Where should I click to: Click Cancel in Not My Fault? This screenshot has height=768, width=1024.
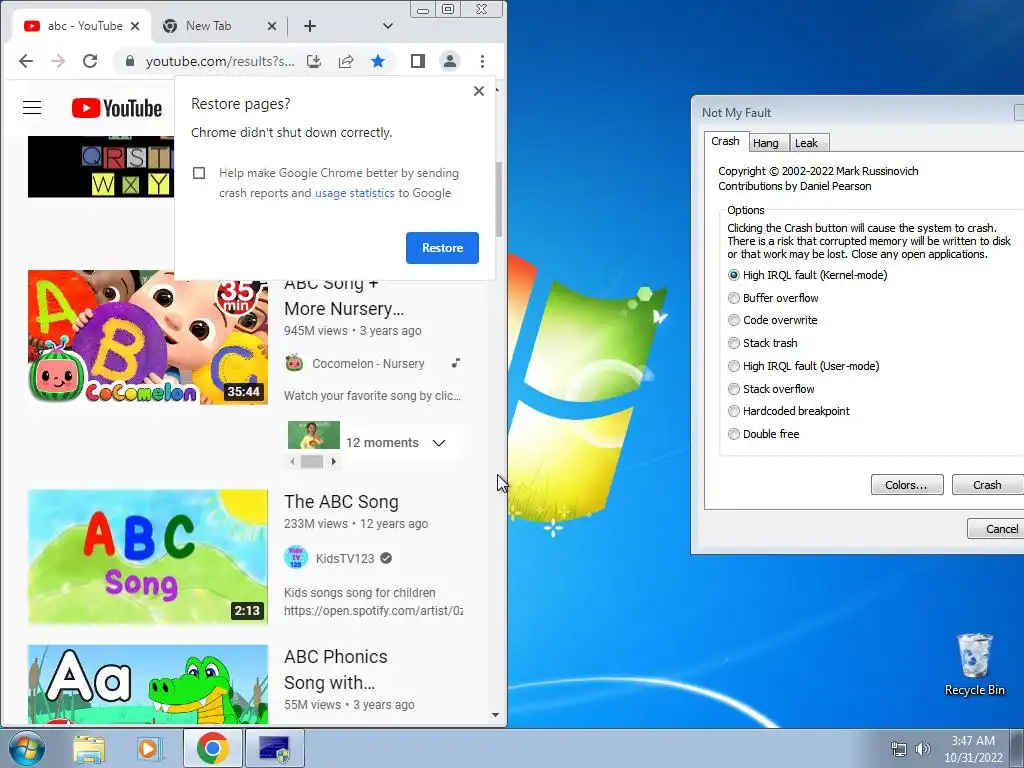pos(995,529)
